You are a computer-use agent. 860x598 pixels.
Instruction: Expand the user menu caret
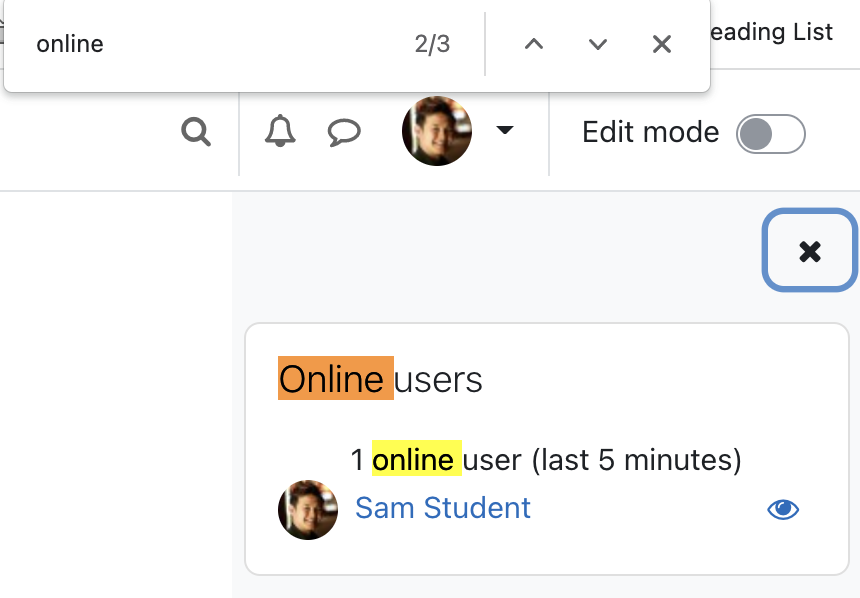(505, 130)
